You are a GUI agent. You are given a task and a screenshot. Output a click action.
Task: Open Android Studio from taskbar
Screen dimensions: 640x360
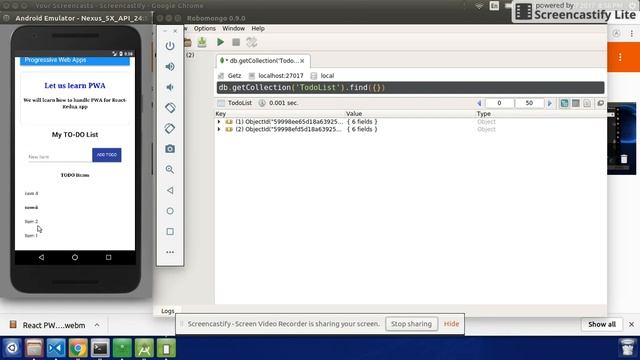pyautogui.click(x=144, y=348)
